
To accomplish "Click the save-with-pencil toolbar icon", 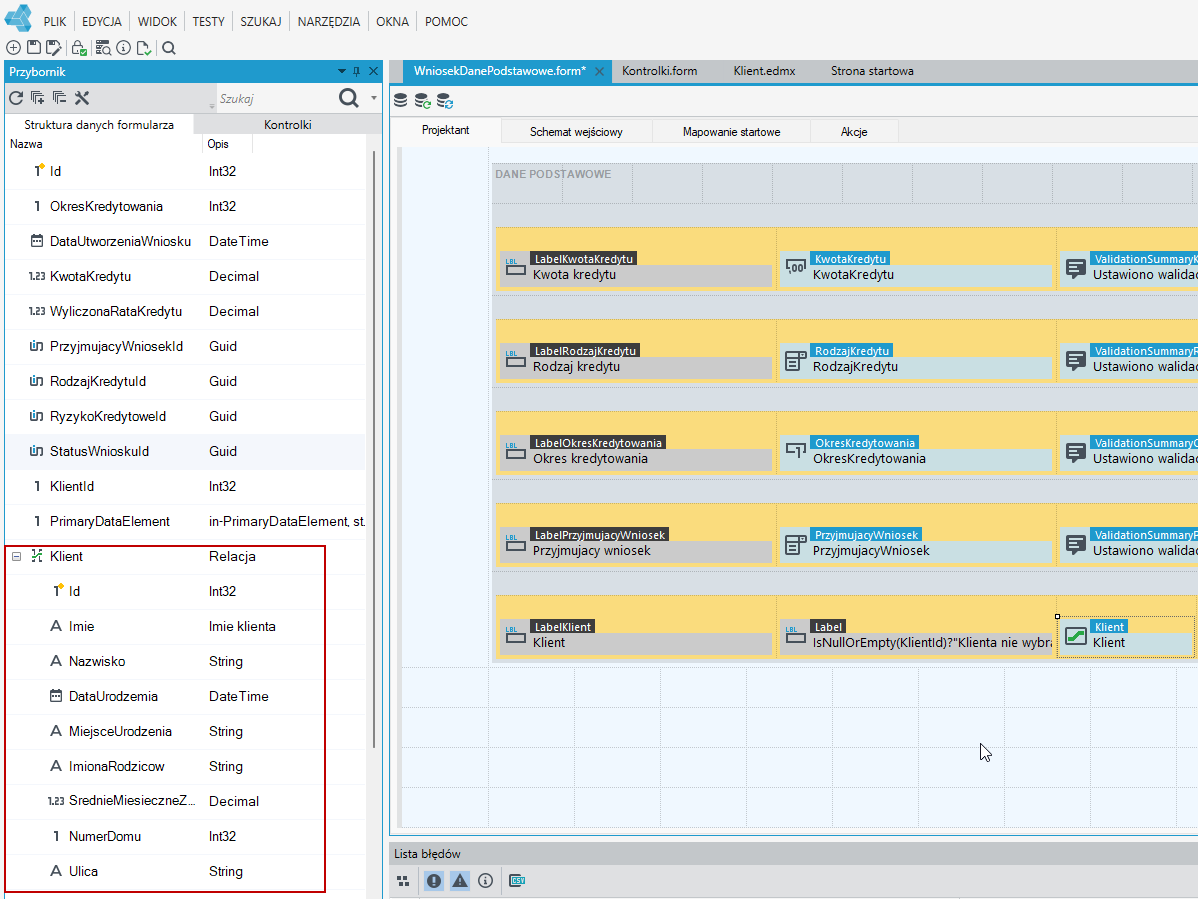I will point(53,48).
